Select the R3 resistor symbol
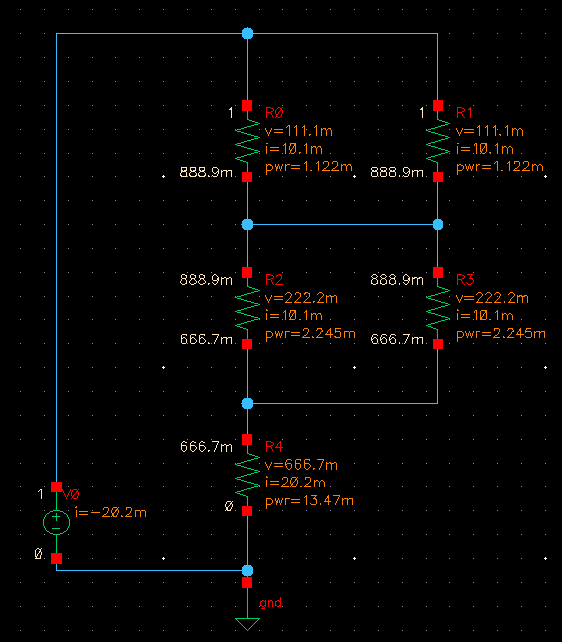This screenshot has height=642, width=562. [438, 308]
